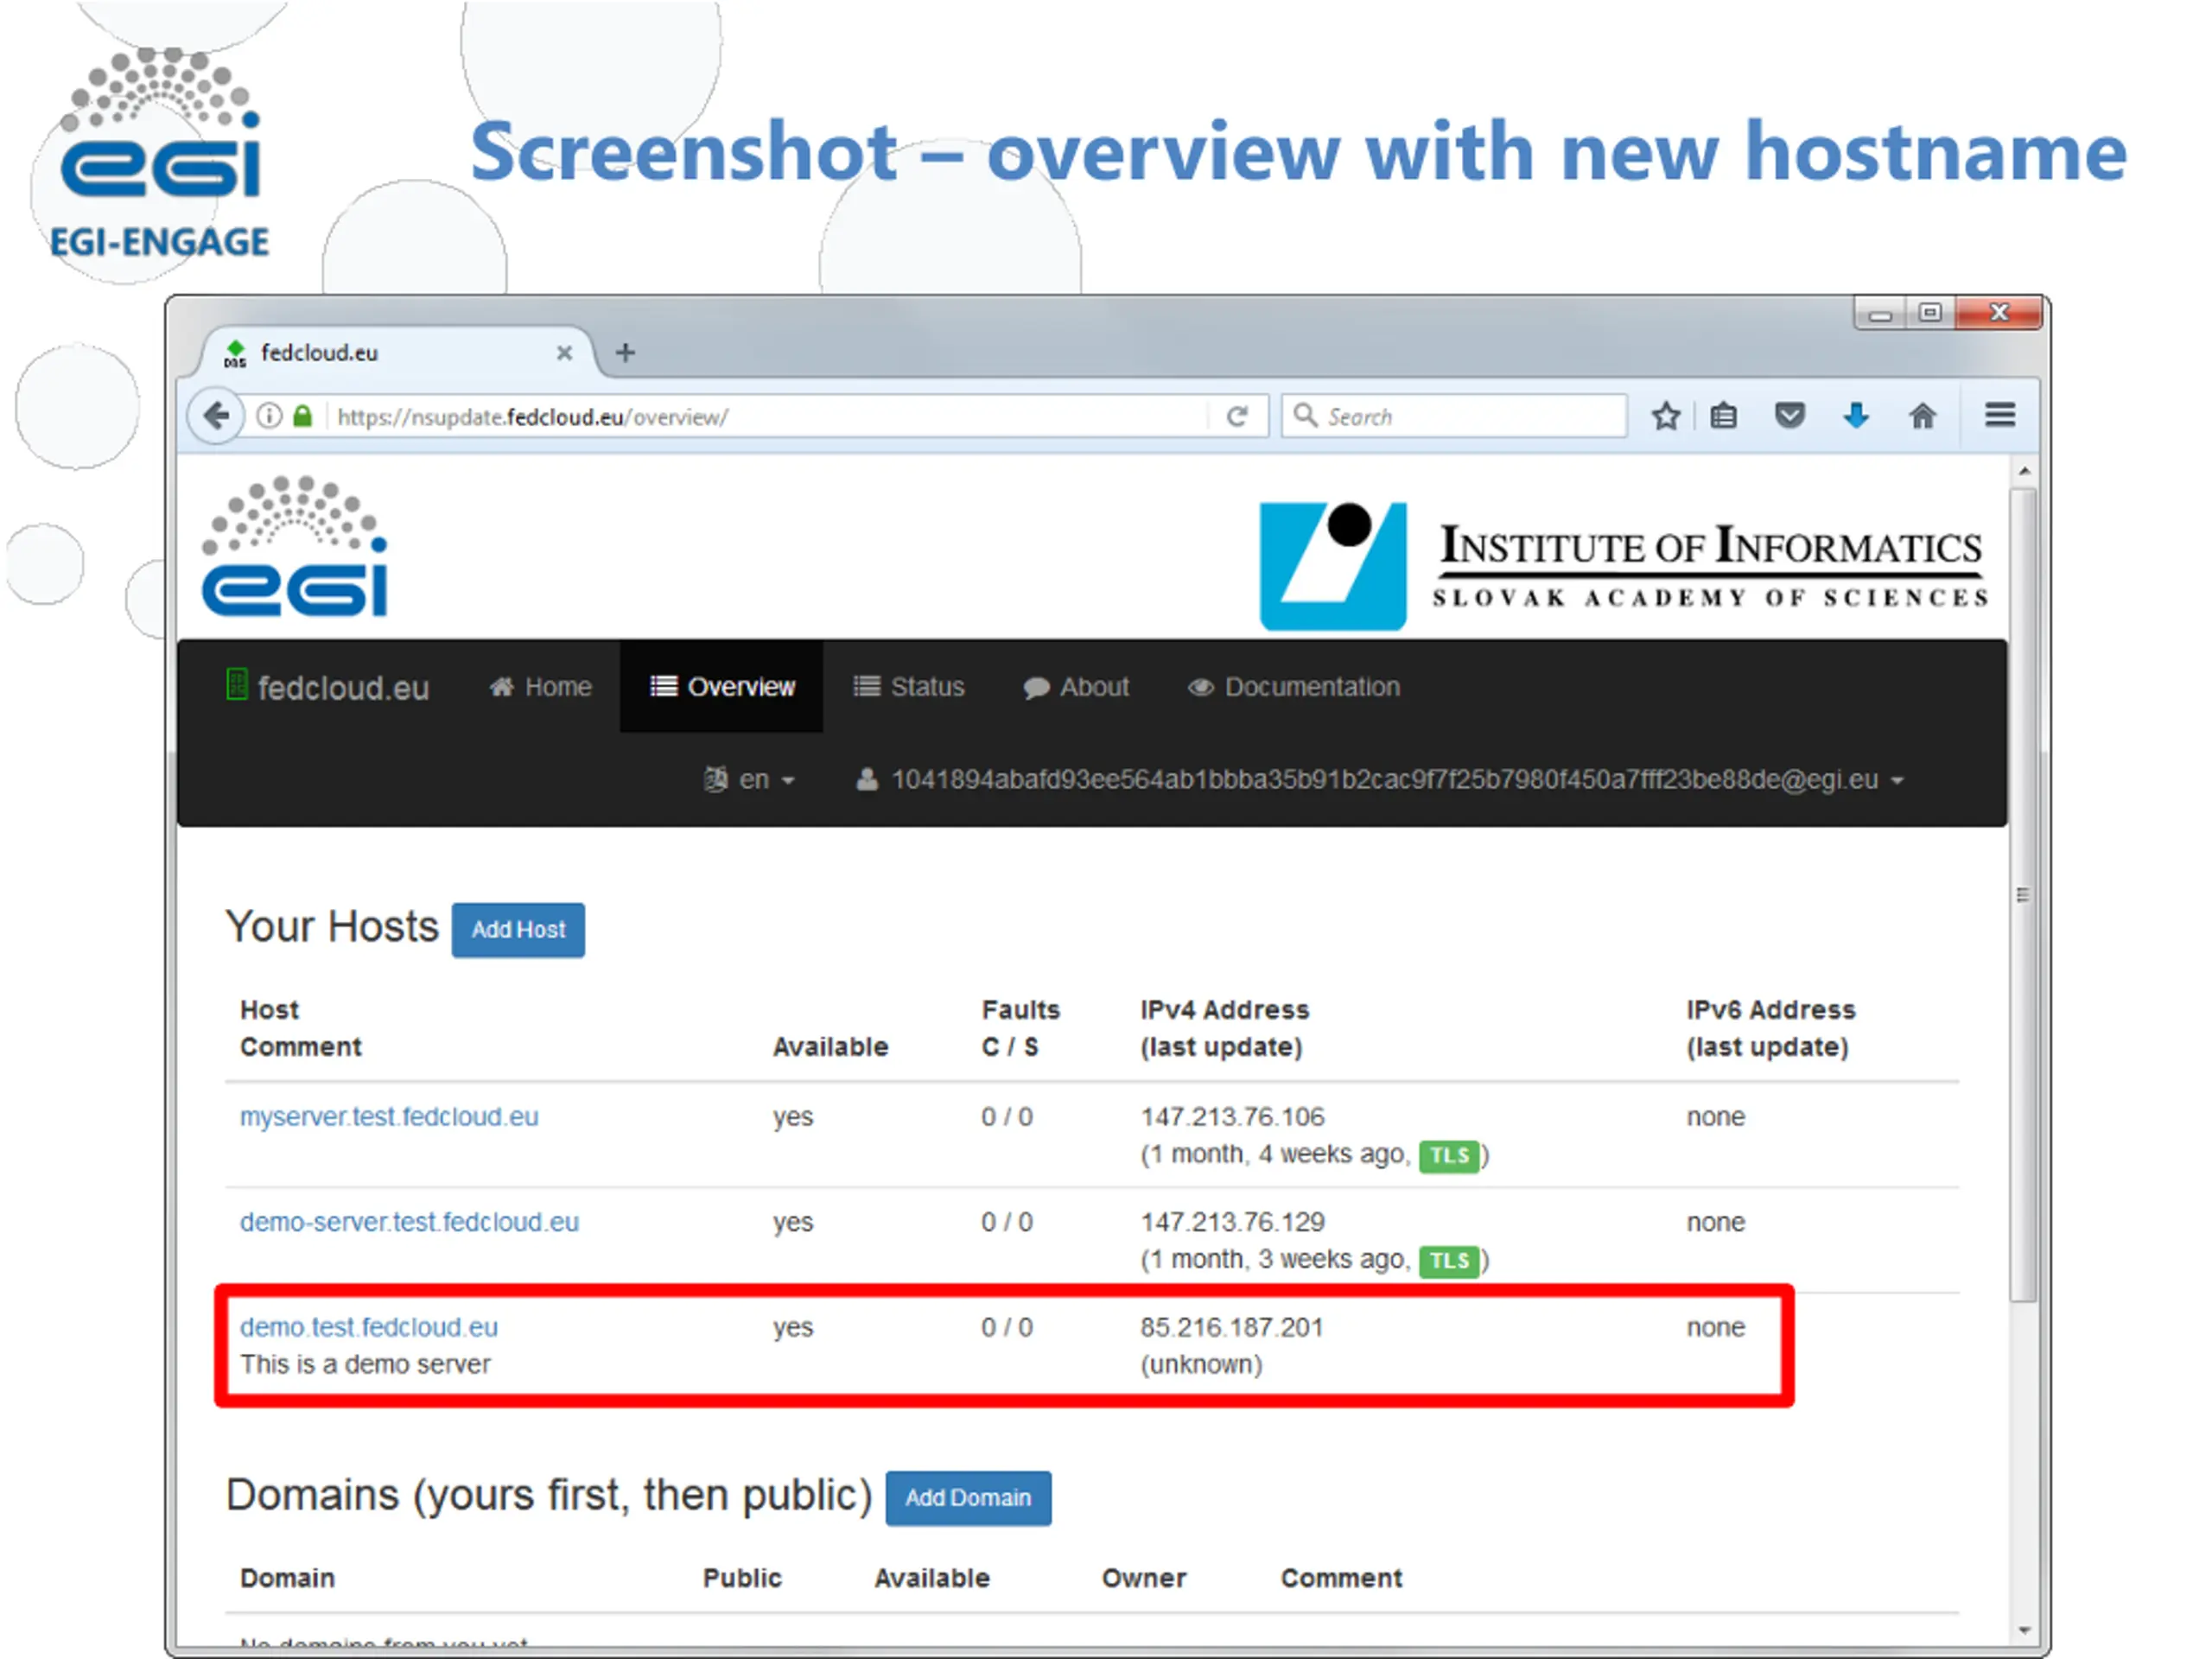Go to browser Home page icon
Image resolution: width=2212 pixels, height=1659 pixels.
coord(1922,415)
